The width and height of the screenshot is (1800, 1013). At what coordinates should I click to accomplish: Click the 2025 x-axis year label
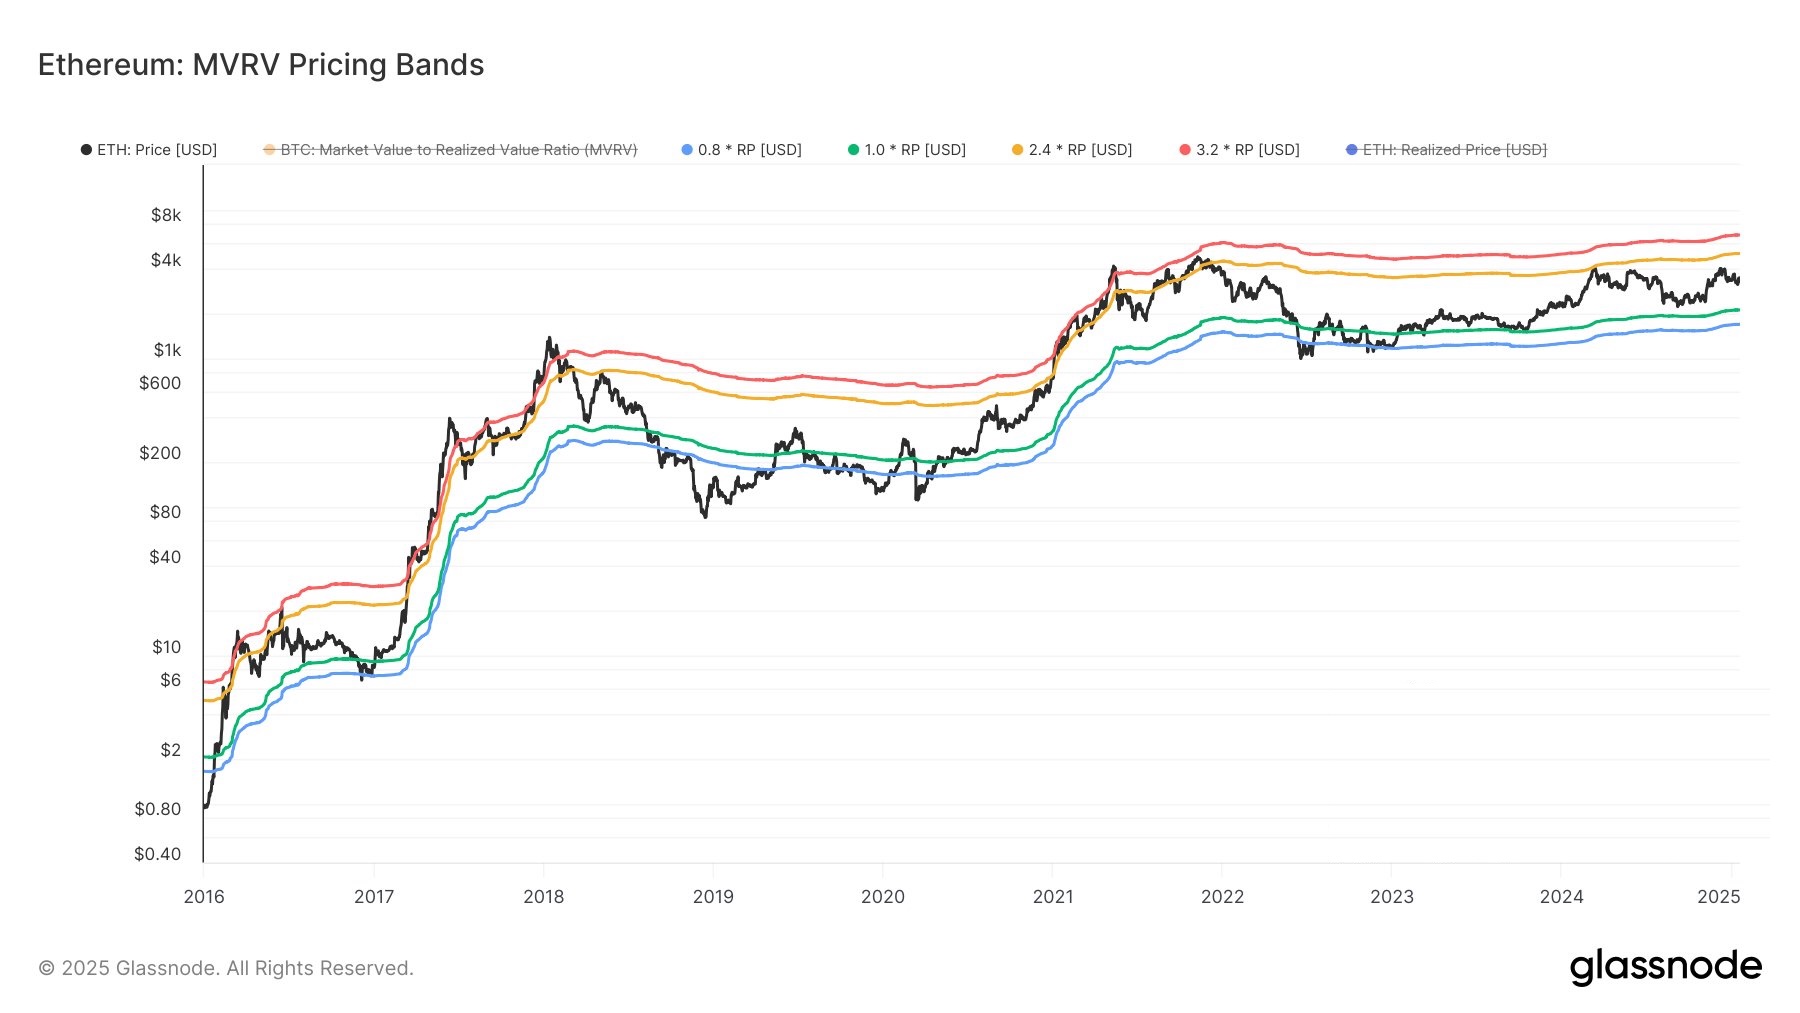(x=1718, y=896)
